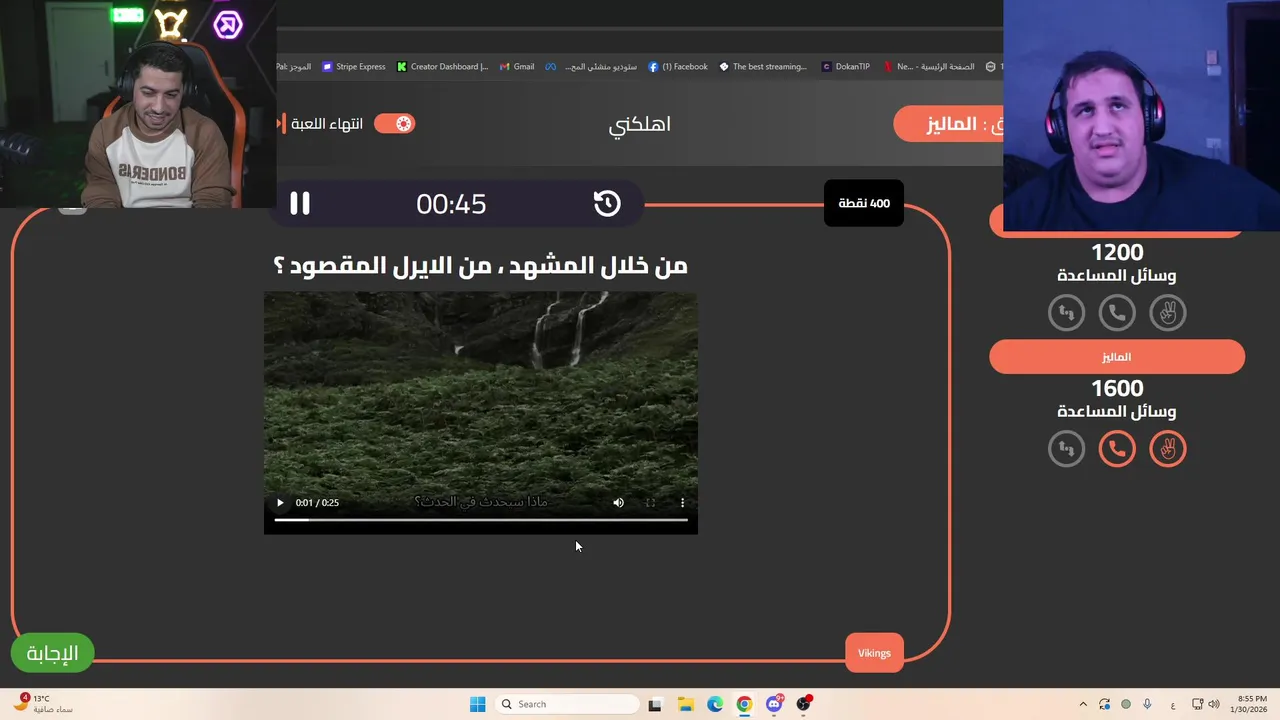Click the 1600 team score
This screenshot has width=1280, height=720.
coord(1117,388)
